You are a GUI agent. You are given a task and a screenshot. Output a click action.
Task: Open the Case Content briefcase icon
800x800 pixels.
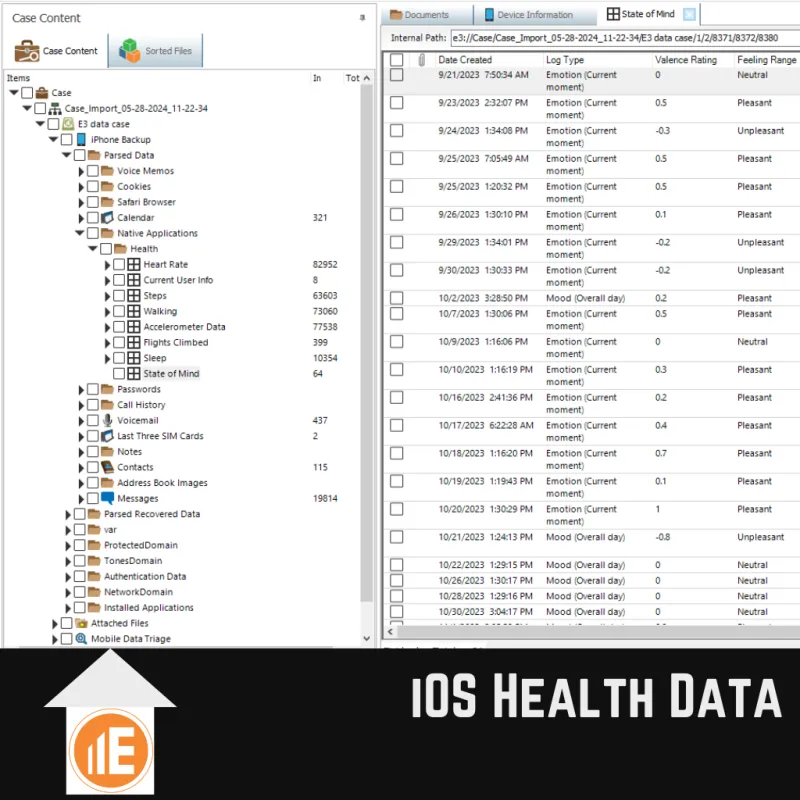click(27, 51)
